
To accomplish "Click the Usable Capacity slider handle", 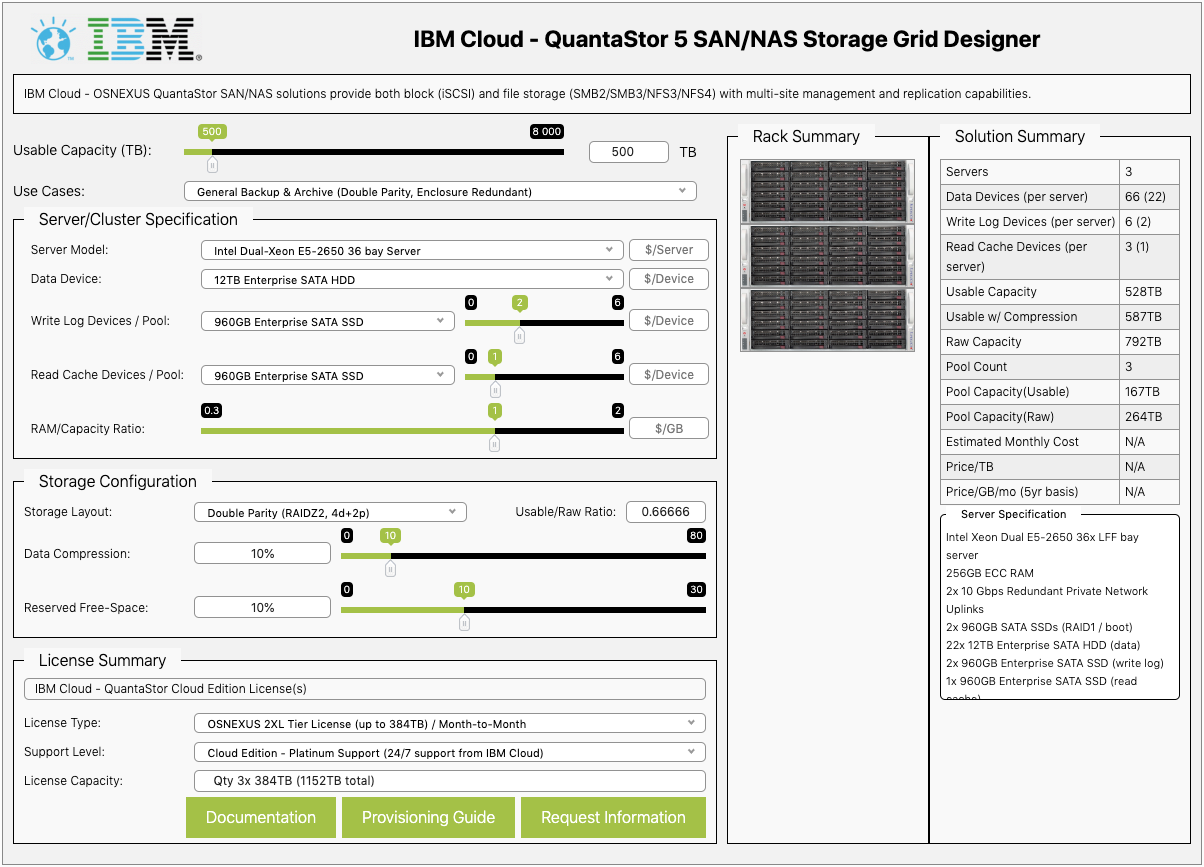I will click(212, 165).
